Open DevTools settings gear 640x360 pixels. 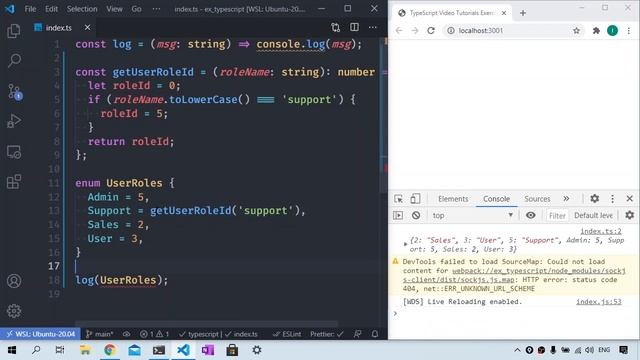point(594,199)
